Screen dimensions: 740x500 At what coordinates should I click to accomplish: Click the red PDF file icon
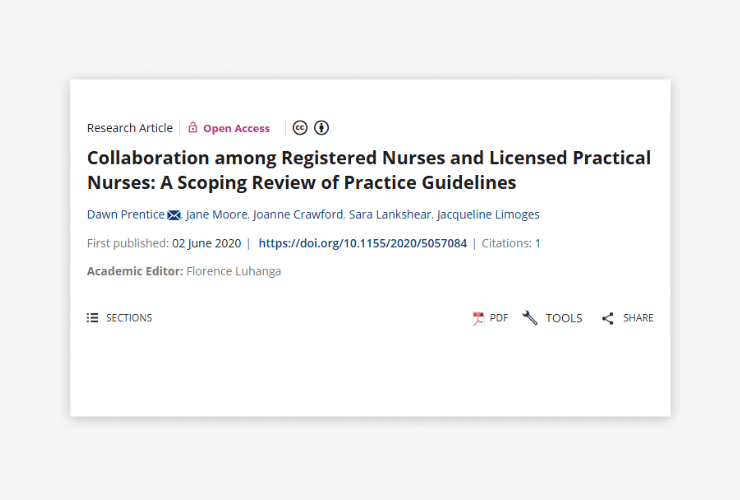[478, 318]
